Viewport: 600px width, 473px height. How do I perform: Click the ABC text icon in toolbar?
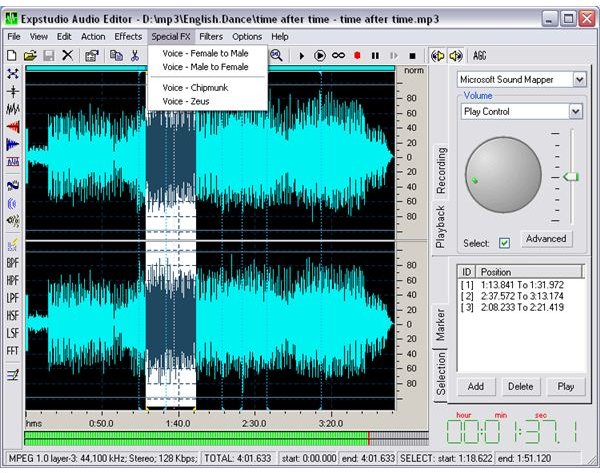click(479, 56)
